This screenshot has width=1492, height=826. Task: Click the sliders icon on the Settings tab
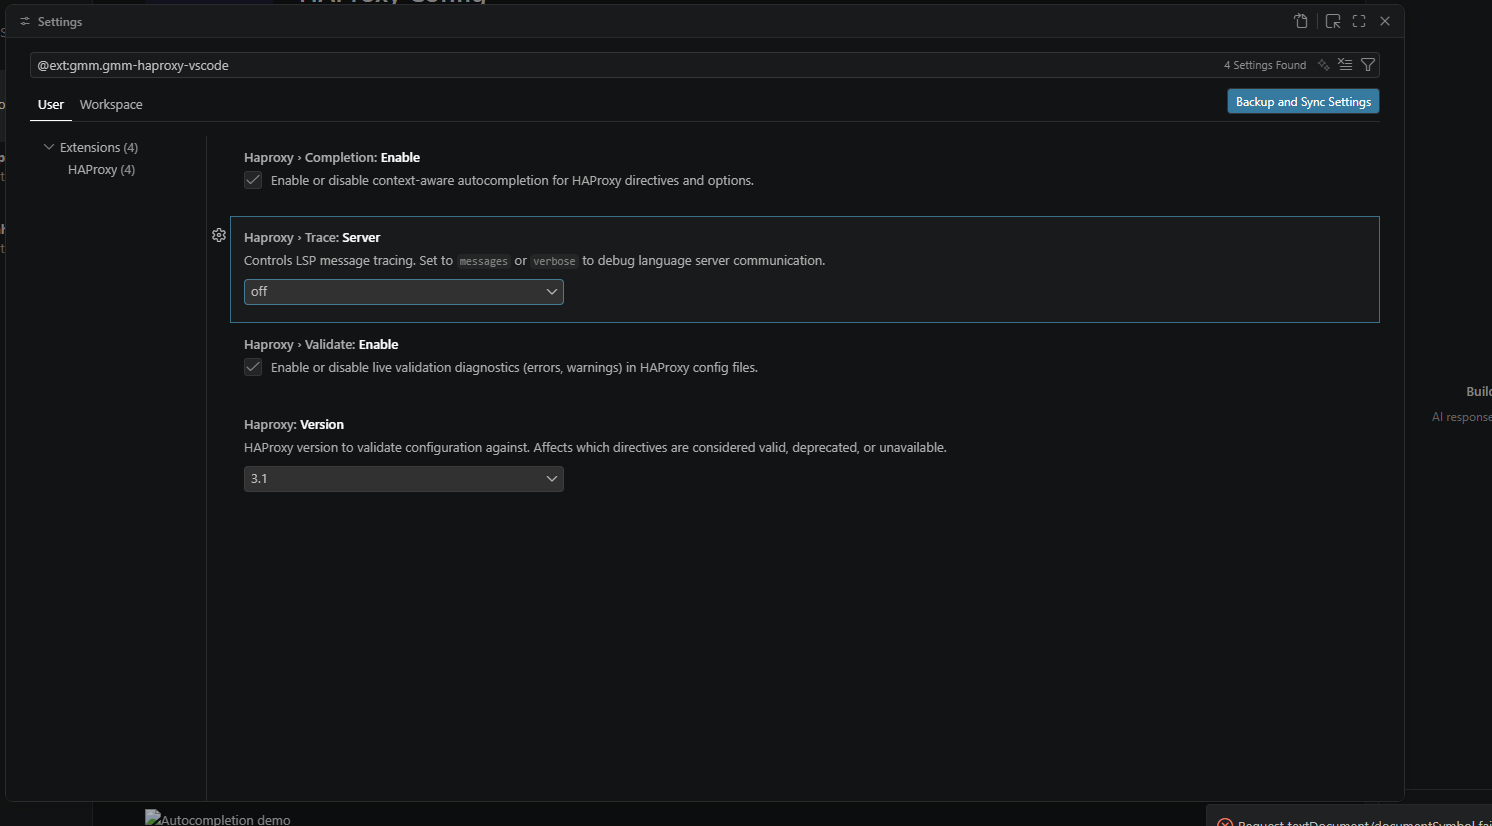24,21
